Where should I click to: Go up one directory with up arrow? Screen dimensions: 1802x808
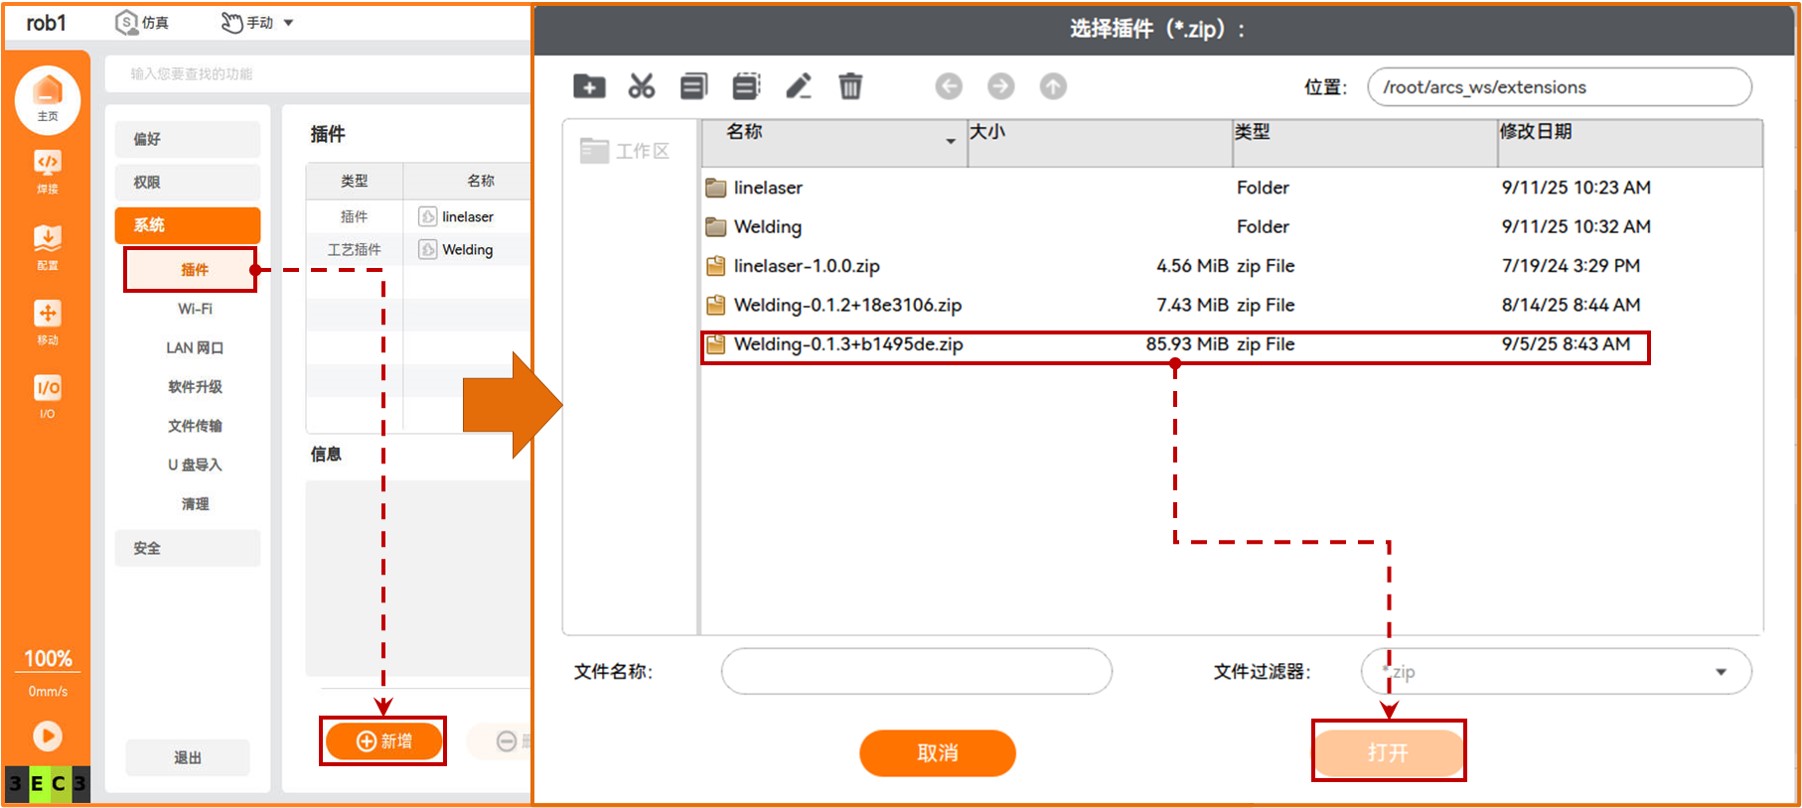click(1053, 87)
